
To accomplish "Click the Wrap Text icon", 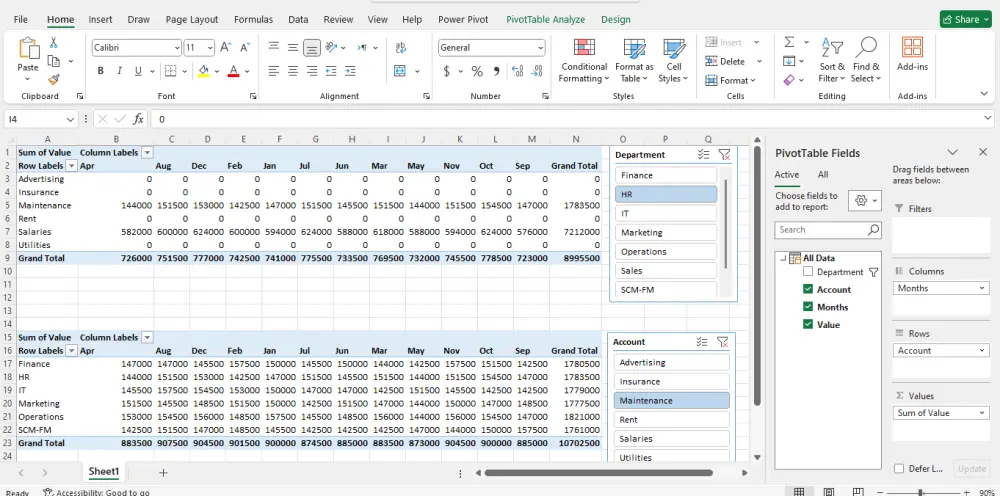I will (x=401, y=48).
